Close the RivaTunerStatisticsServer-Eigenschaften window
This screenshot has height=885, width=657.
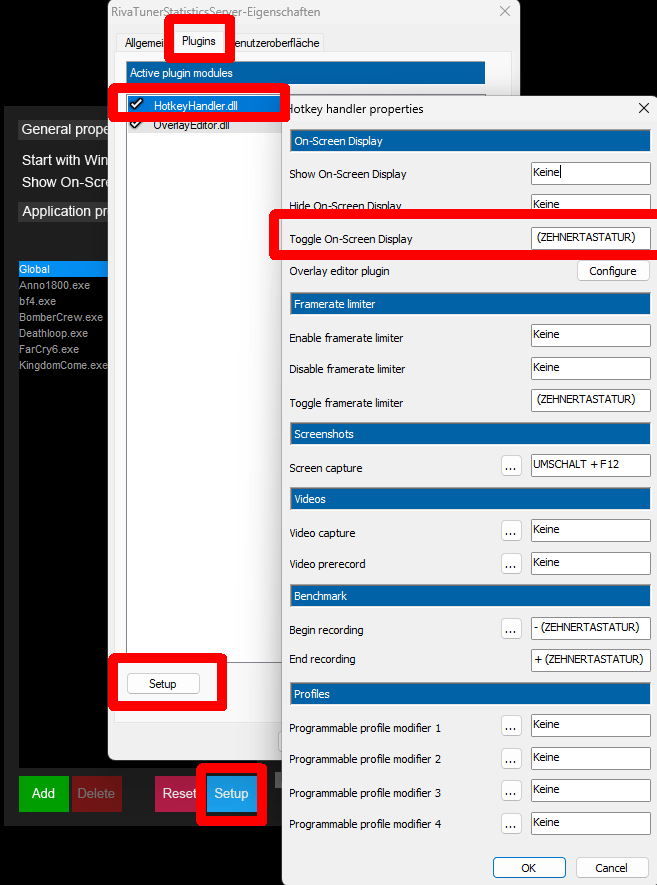point(505,11)
